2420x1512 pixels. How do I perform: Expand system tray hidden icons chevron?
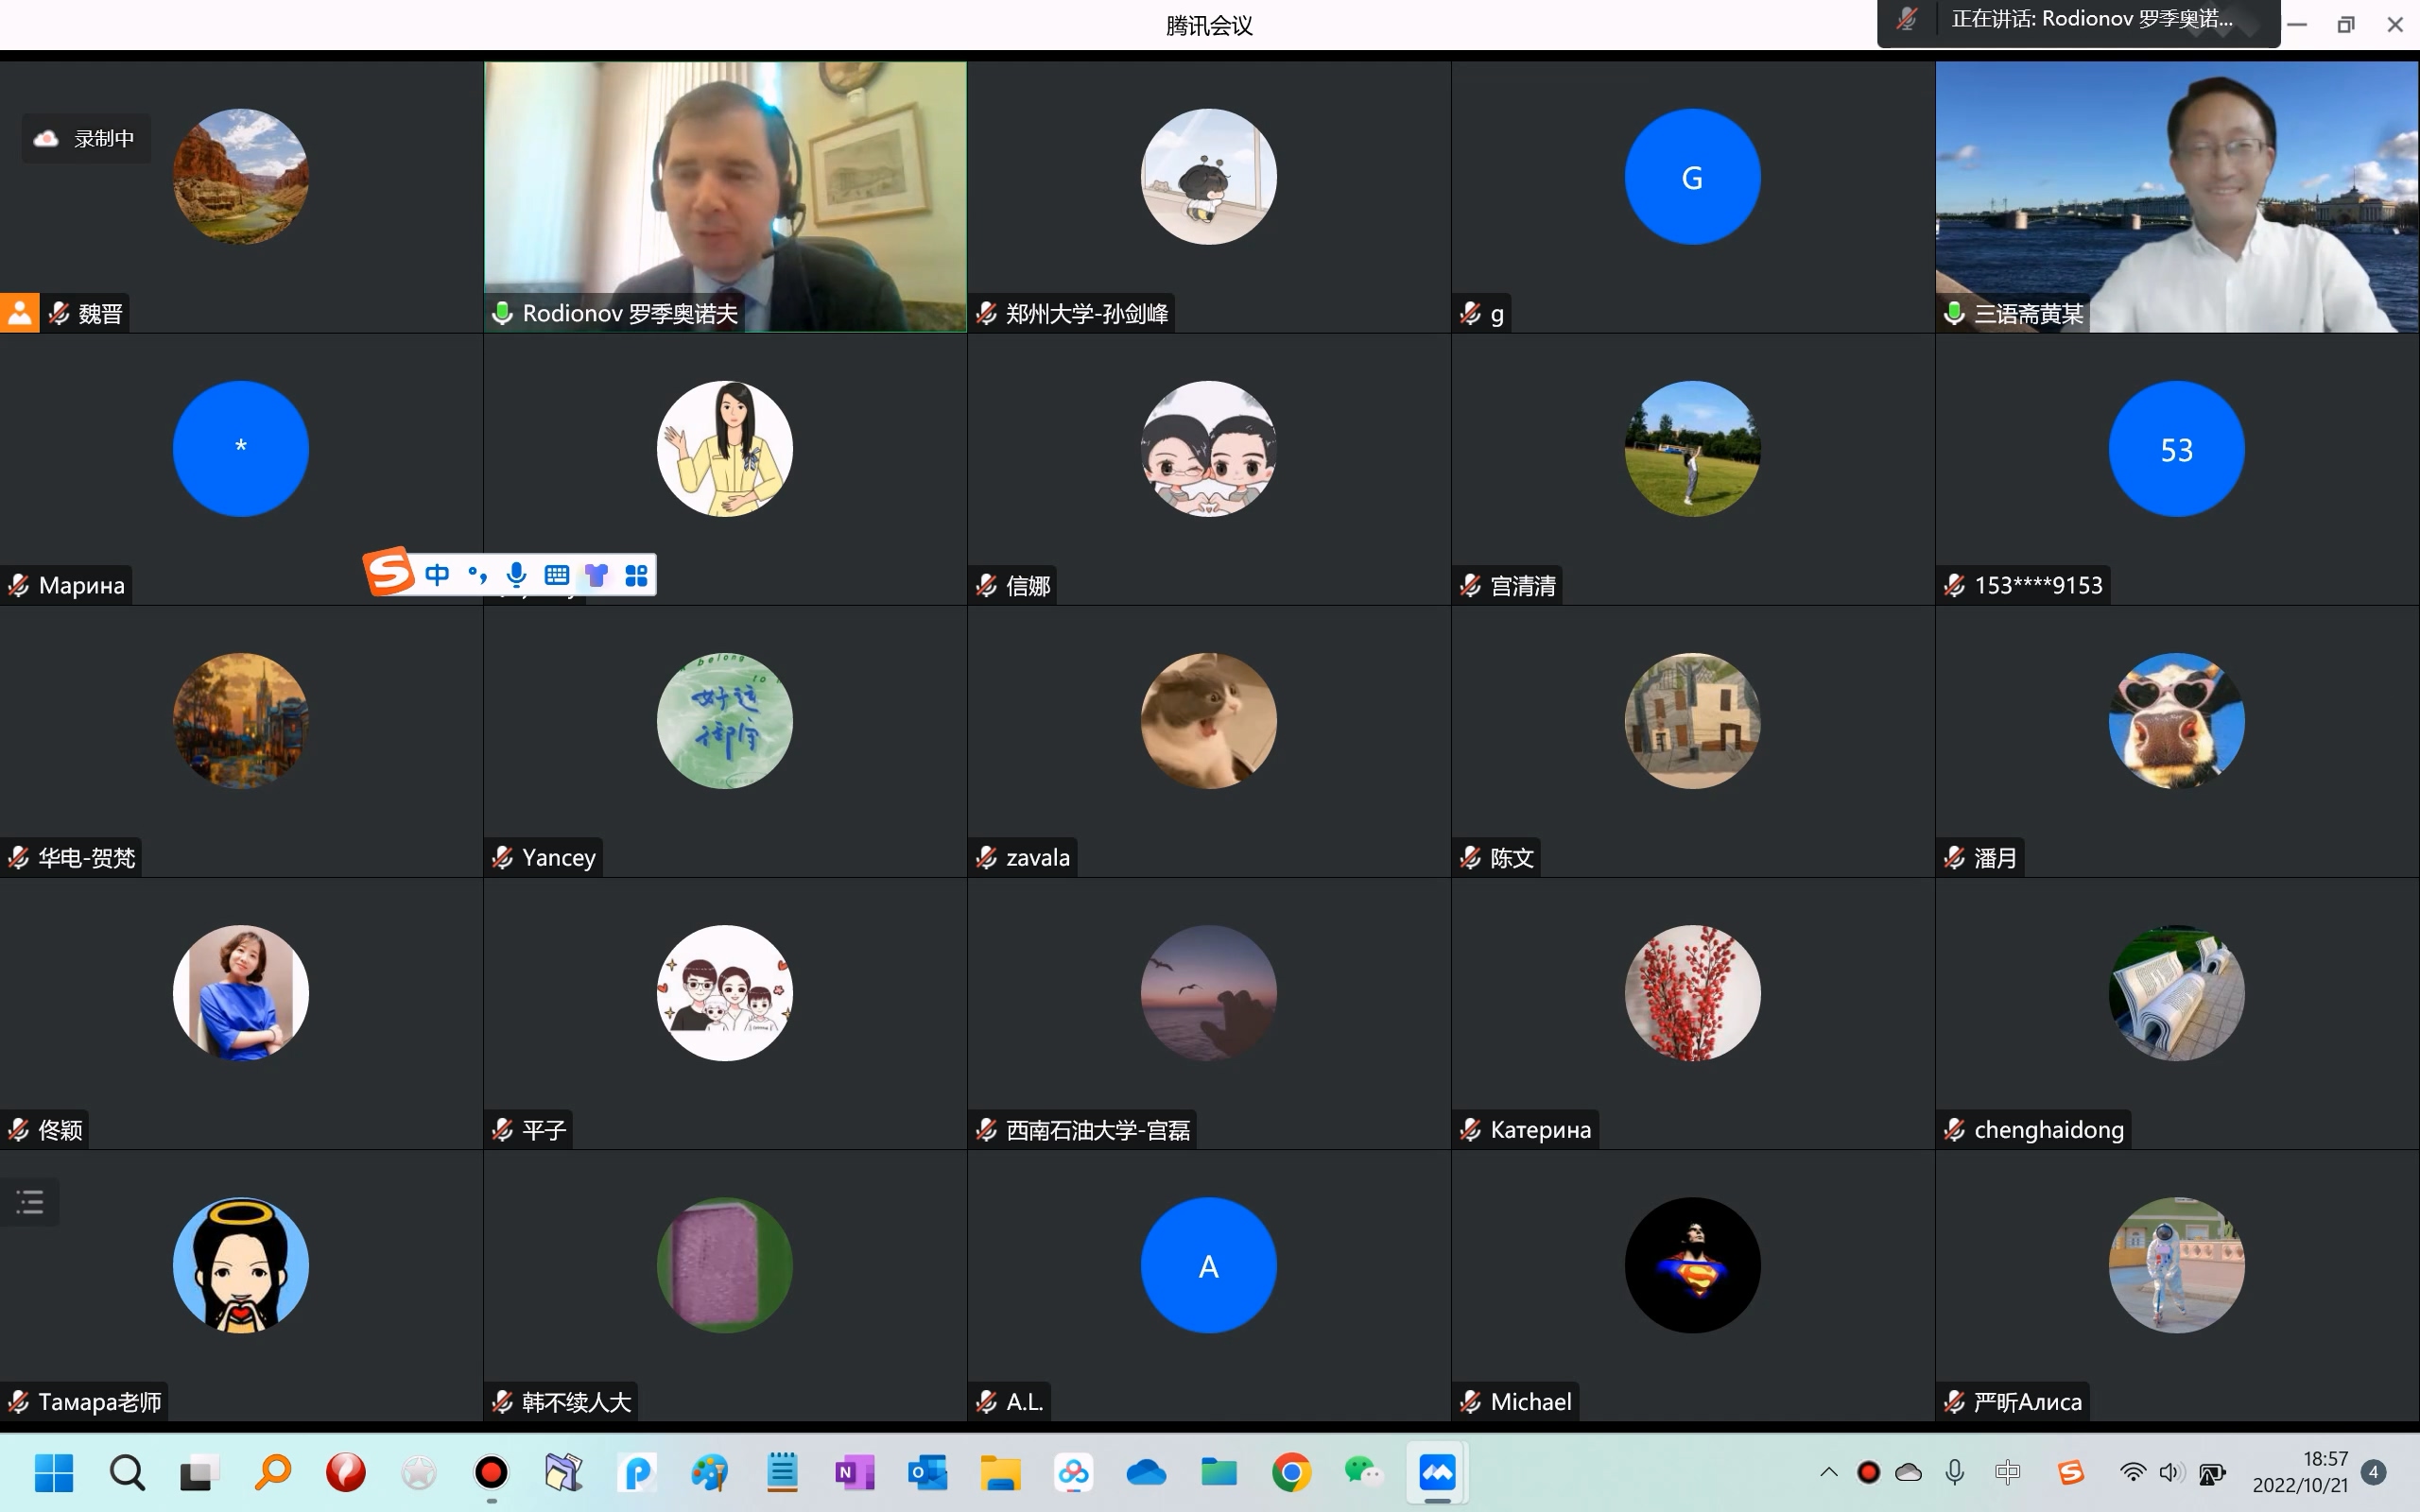pos(1828,1472)
